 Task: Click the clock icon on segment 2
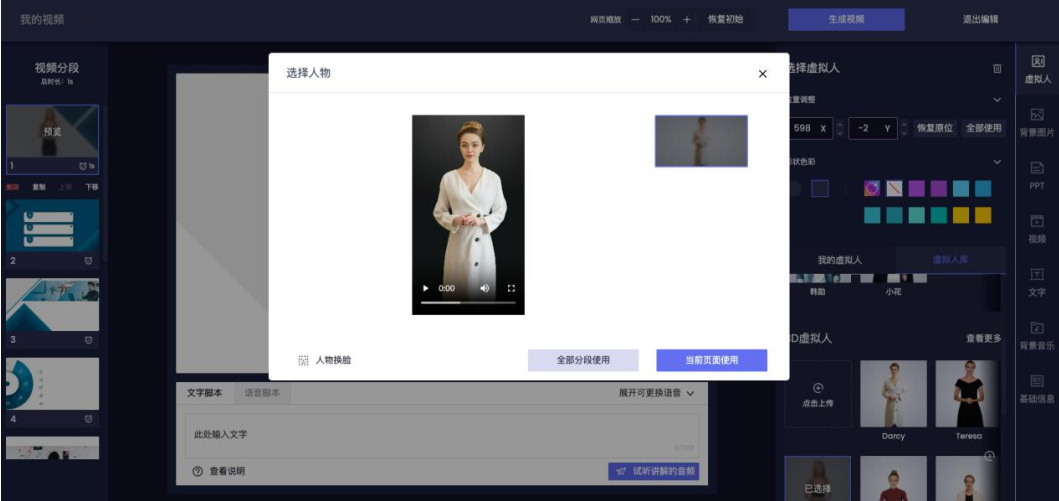click(88, 261)
